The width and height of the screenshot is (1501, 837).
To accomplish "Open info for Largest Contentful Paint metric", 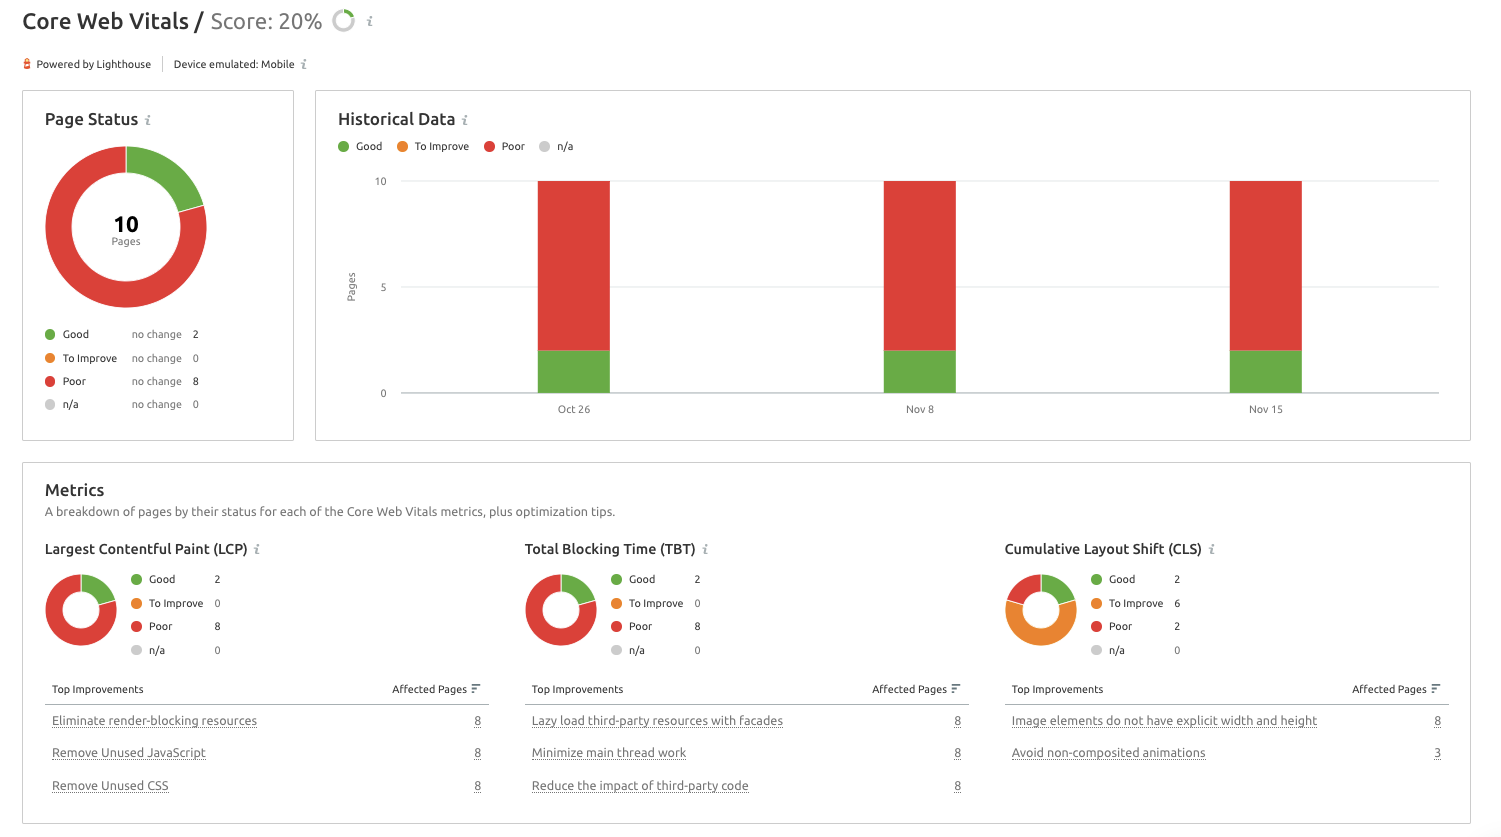I will (258, 549).
